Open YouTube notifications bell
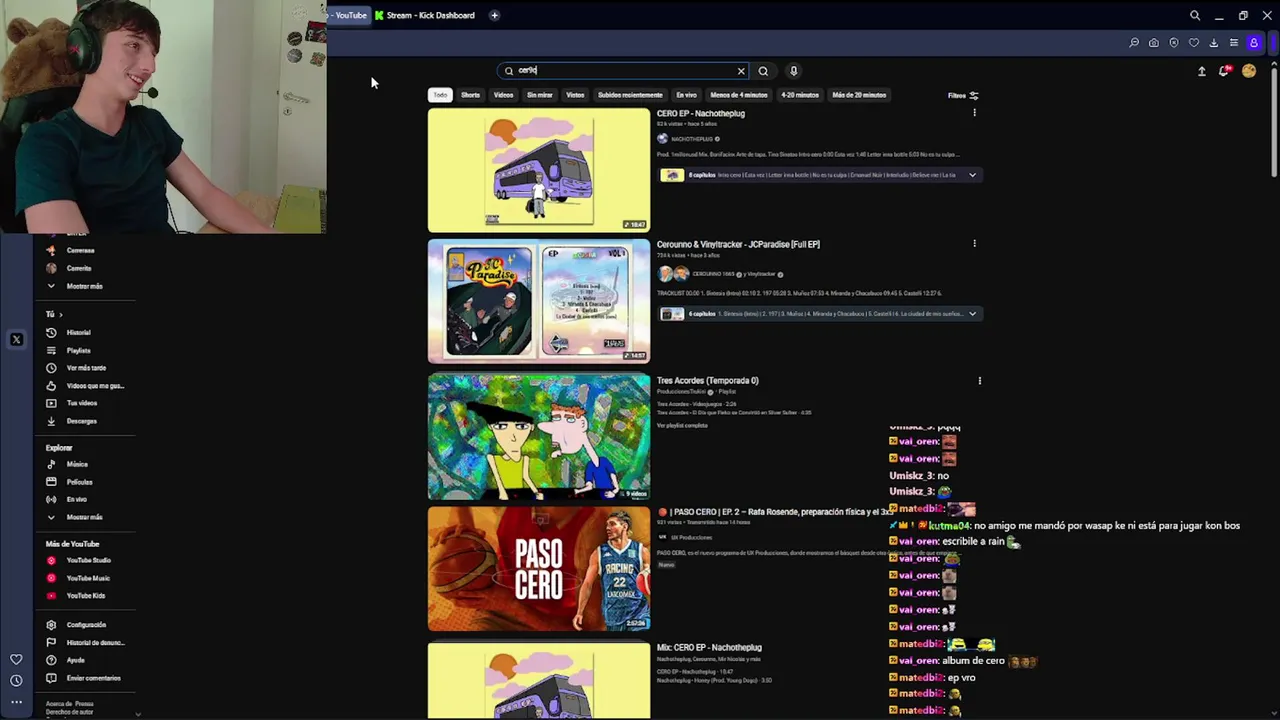Screen dimensions: 1280x720 pyautogui.click(x=1224, y=71)
